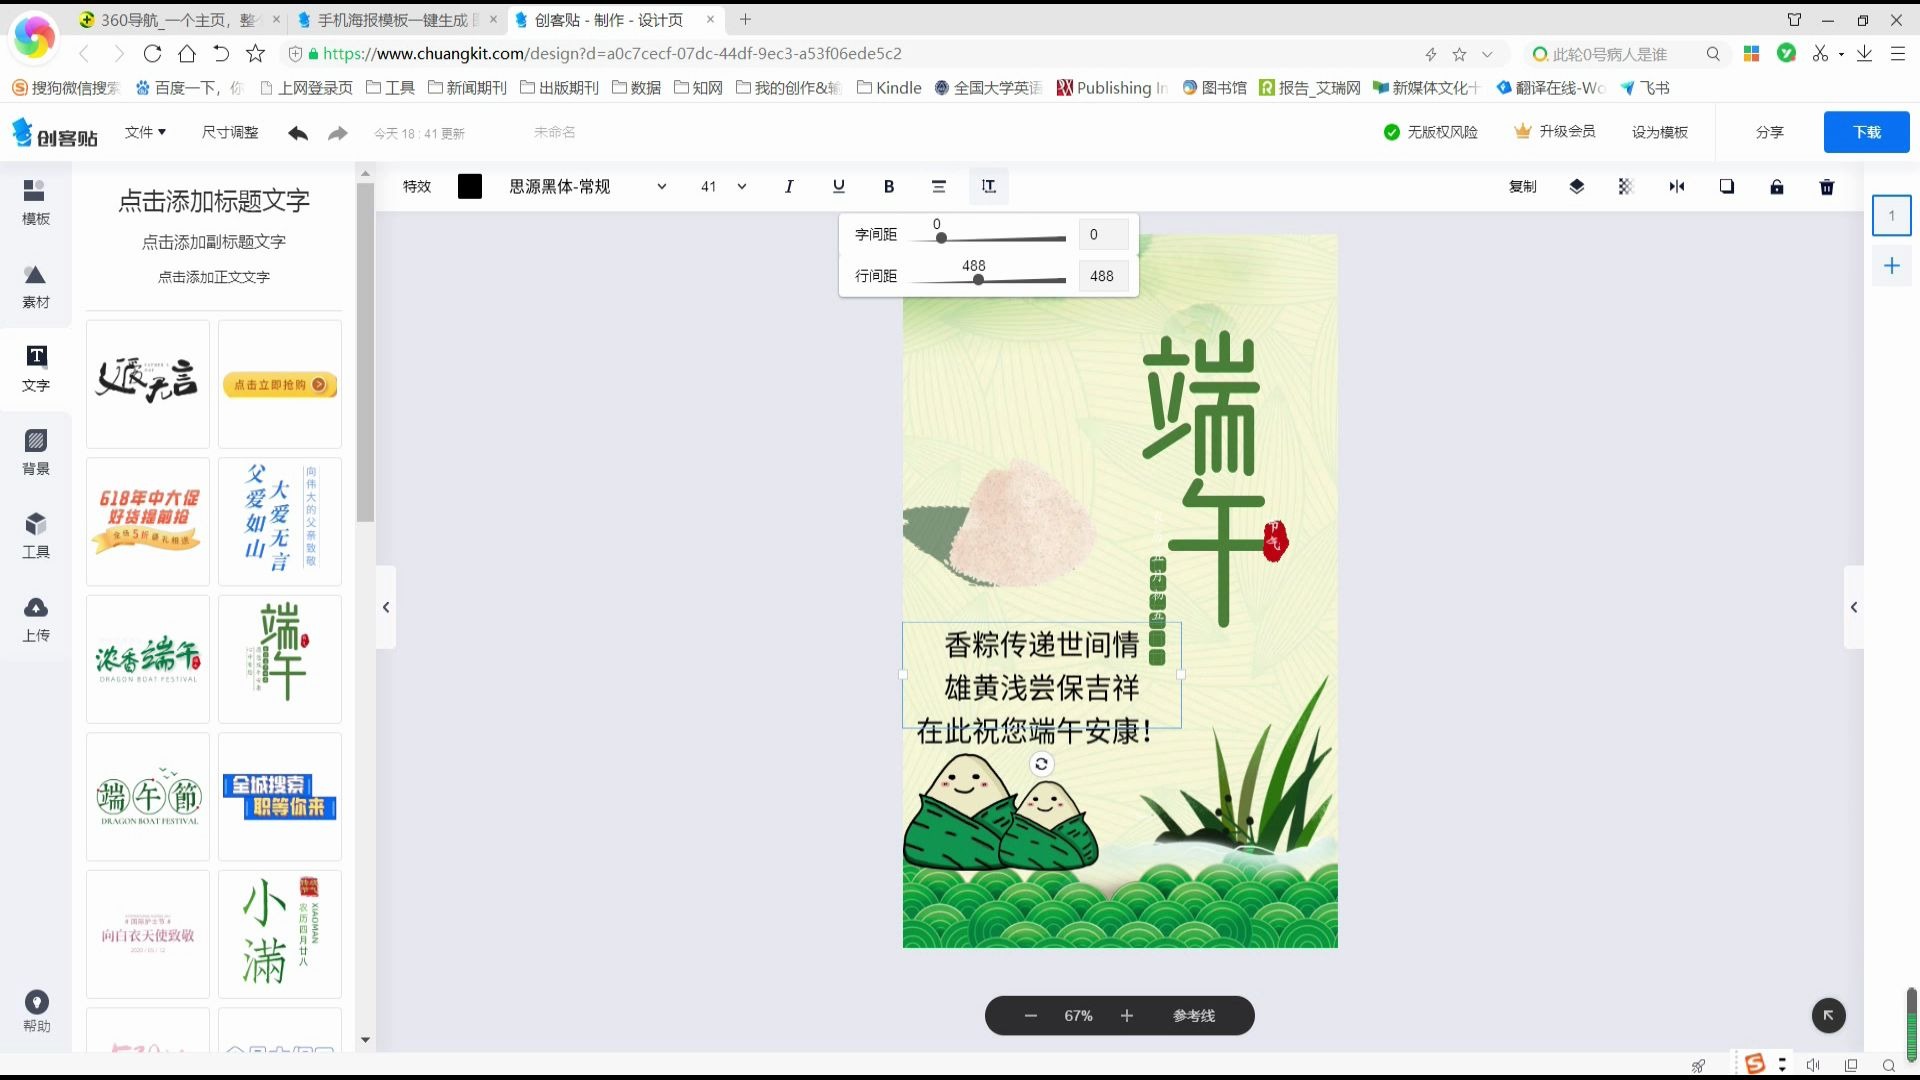Screen dimensions: 1920x1080
Task: Toggle bold formatting
Action: pyautogui.click(x=888, y=187)
